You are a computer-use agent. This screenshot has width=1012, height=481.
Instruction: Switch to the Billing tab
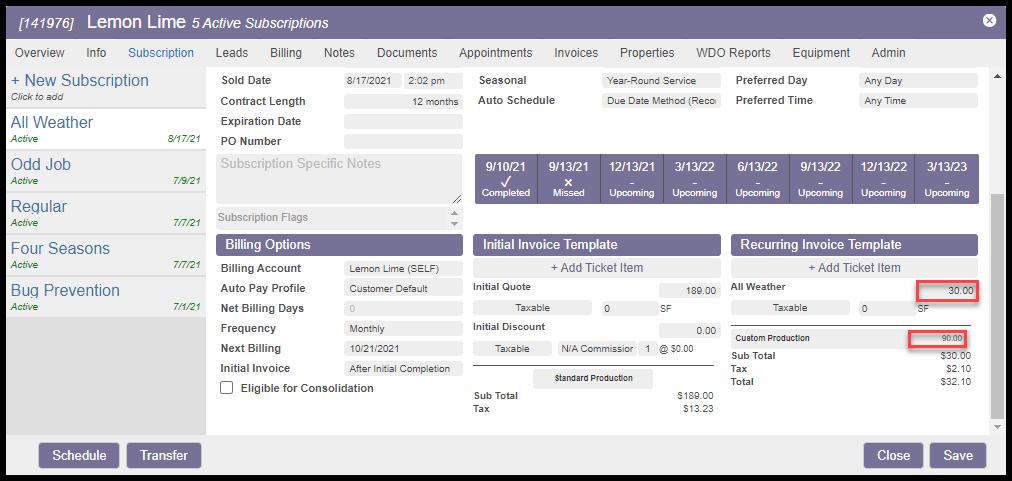pos(285,52)
